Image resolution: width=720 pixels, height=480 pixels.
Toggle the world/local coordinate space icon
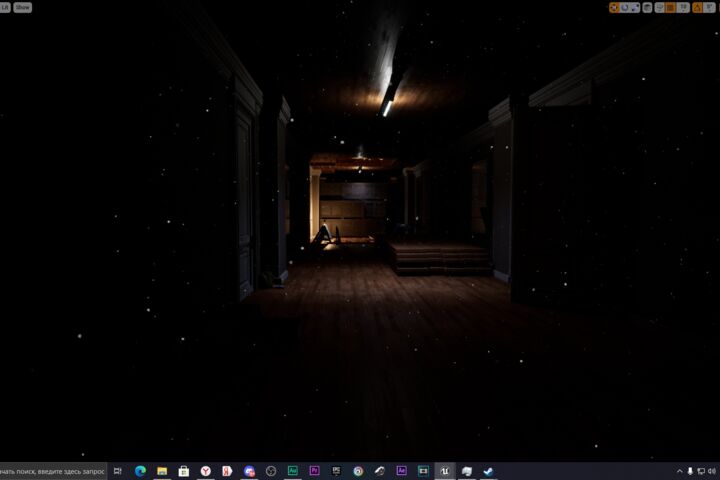pyautogui.click(x=647, y=7)
